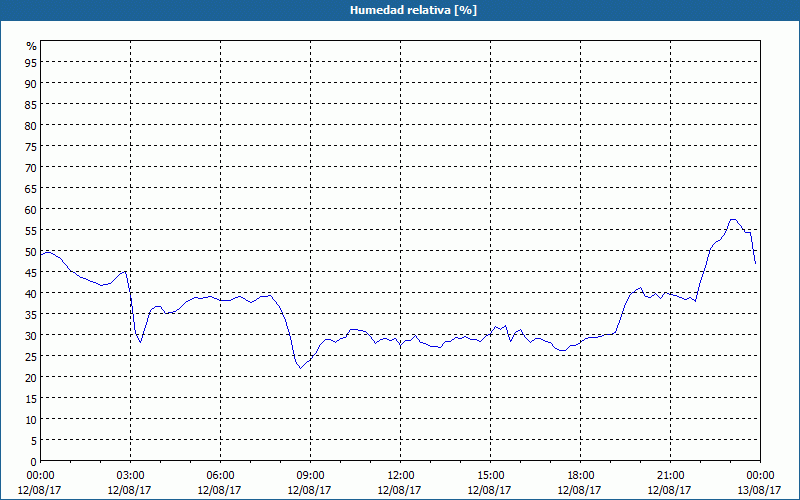Click the "Humedad relativa [%]" chart title
This screenshot has height=500, width=800.
[x=413, y=10]
